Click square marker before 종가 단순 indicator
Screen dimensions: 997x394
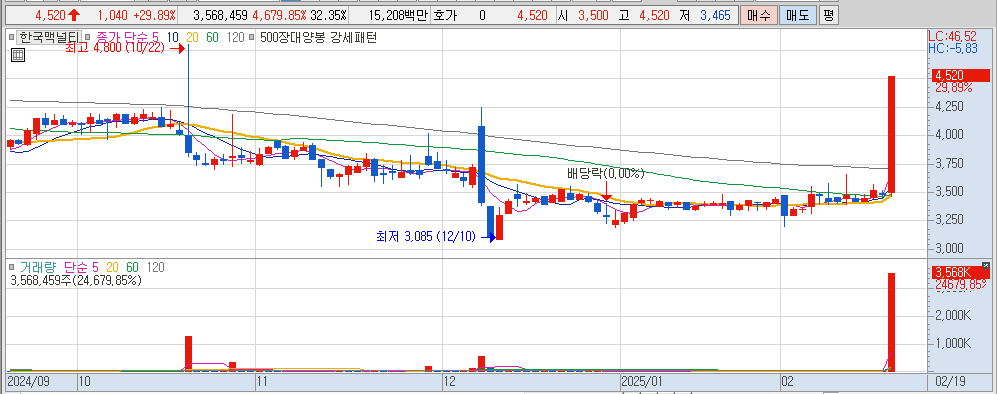point(88,38)
